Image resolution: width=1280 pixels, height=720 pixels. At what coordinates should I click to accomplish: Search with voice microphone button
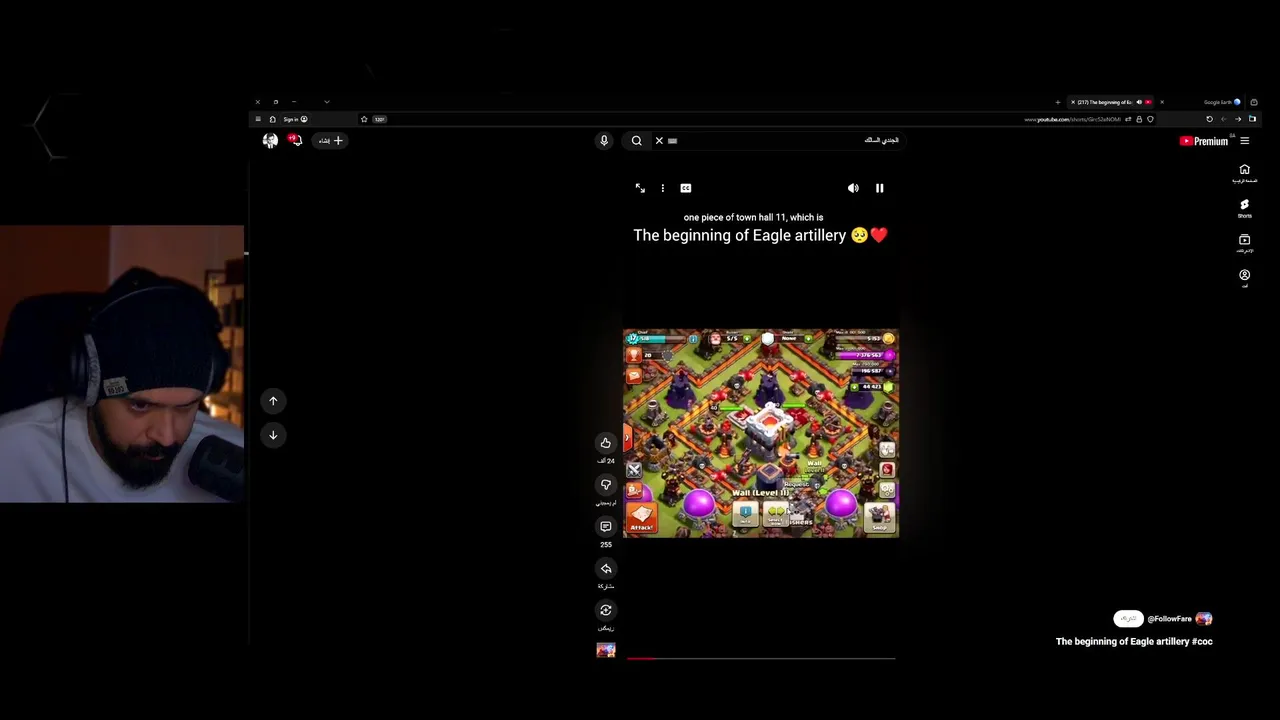click(604, 141)
